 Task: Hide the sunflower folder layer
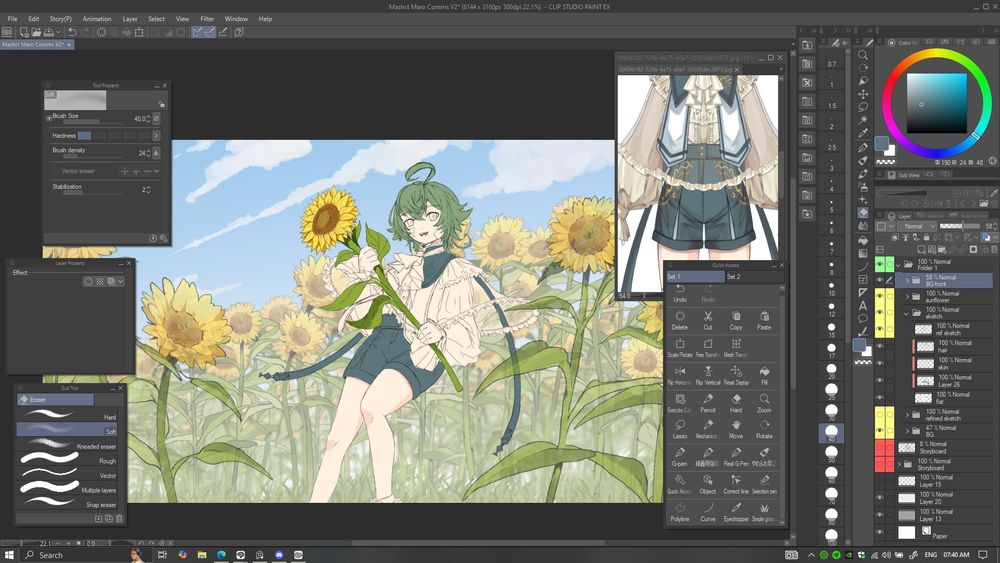[880, 297]
